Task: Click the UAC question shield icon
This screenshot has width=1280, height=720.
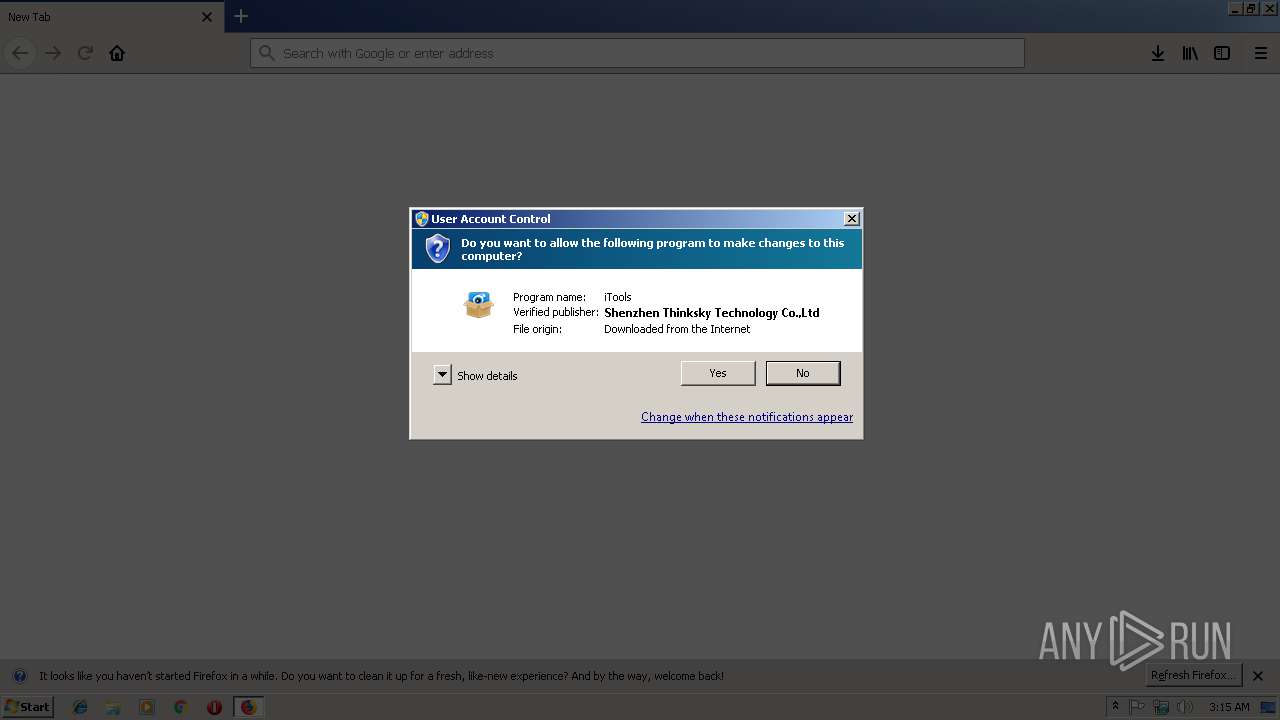Action: [x=438, y=249]
